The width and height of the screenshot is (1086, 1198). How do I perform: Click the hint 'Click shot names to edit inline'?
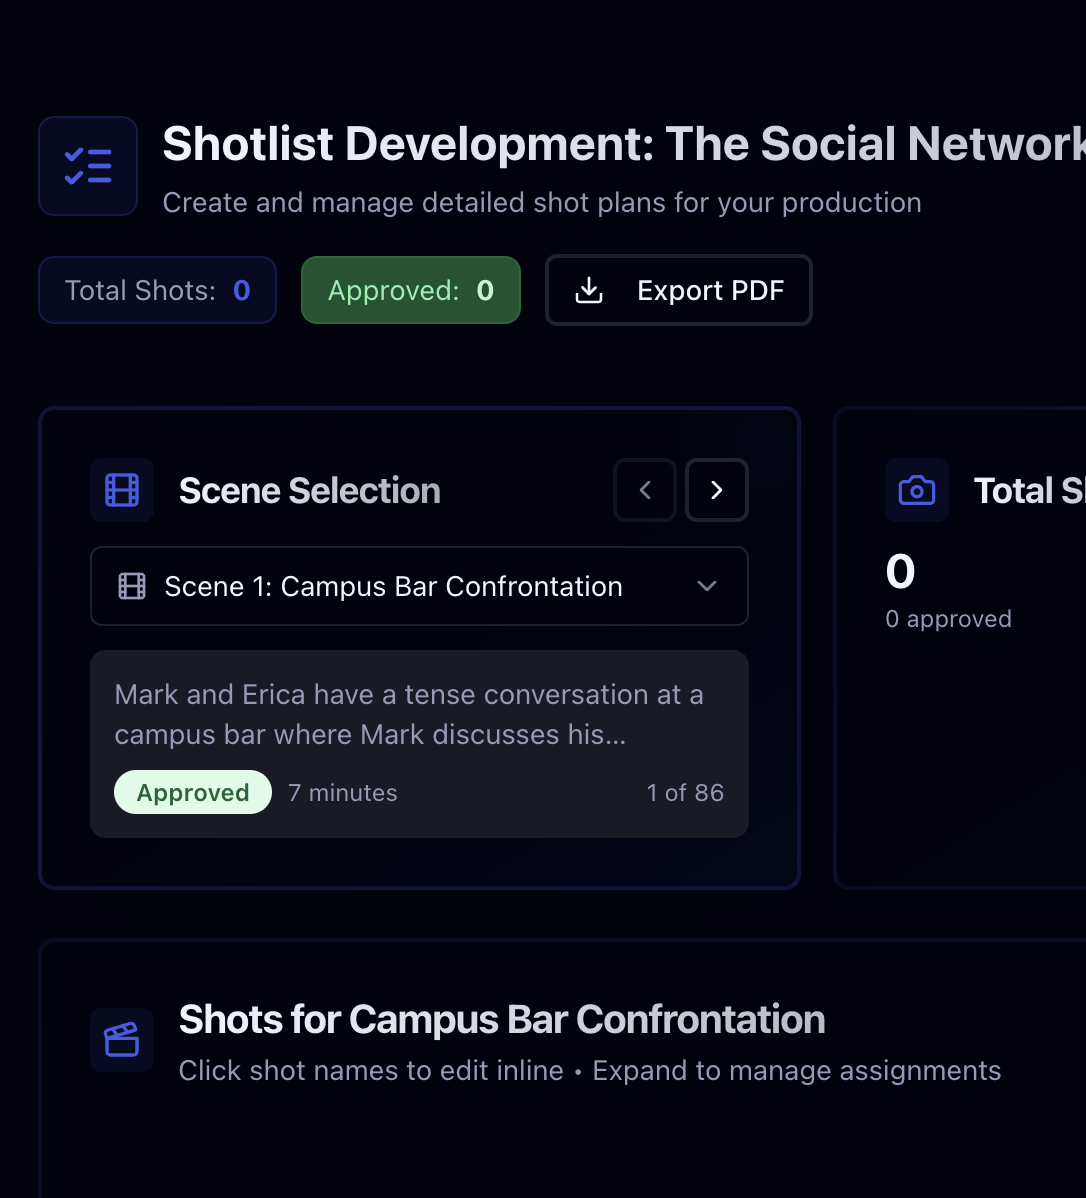pos(371,1070)
